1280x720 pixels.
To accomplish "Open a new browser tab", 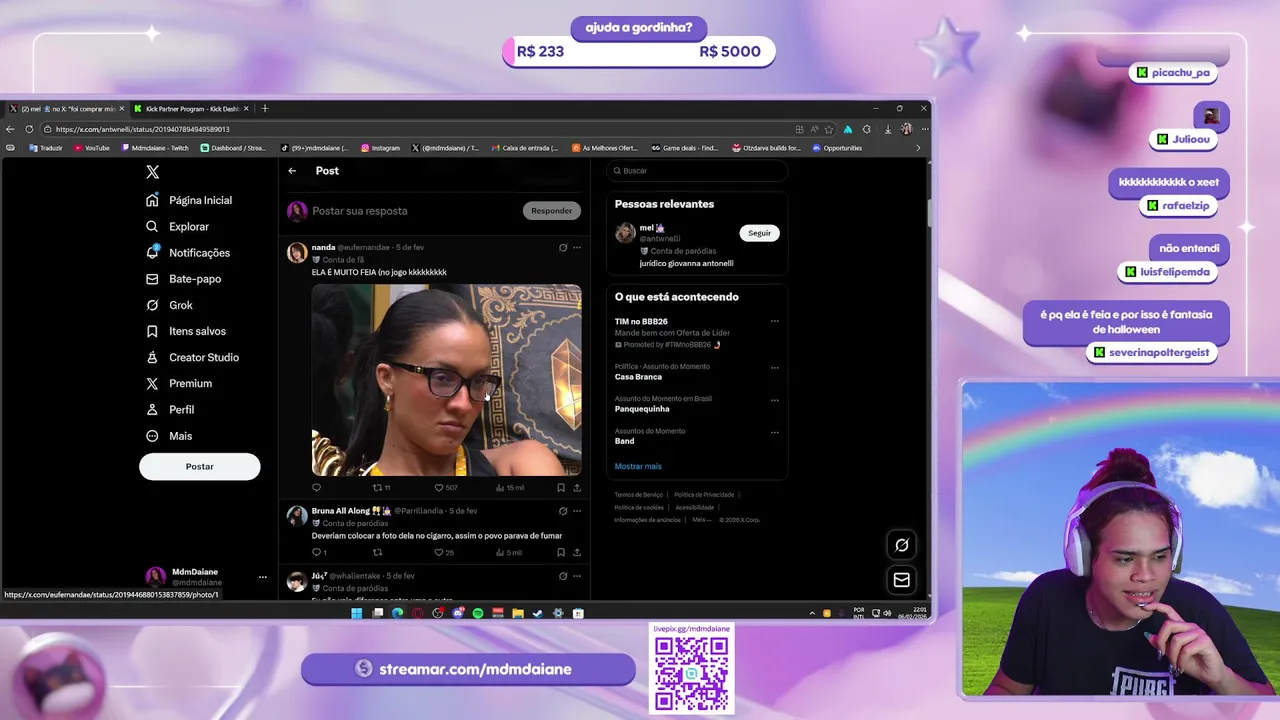I will point(265,108).
